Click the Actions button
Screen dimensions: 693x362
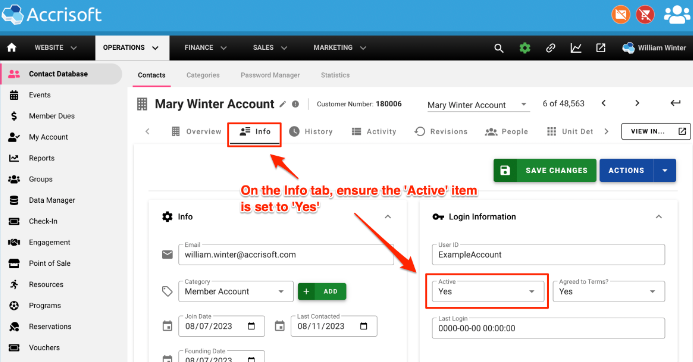[x=626, y=171]
